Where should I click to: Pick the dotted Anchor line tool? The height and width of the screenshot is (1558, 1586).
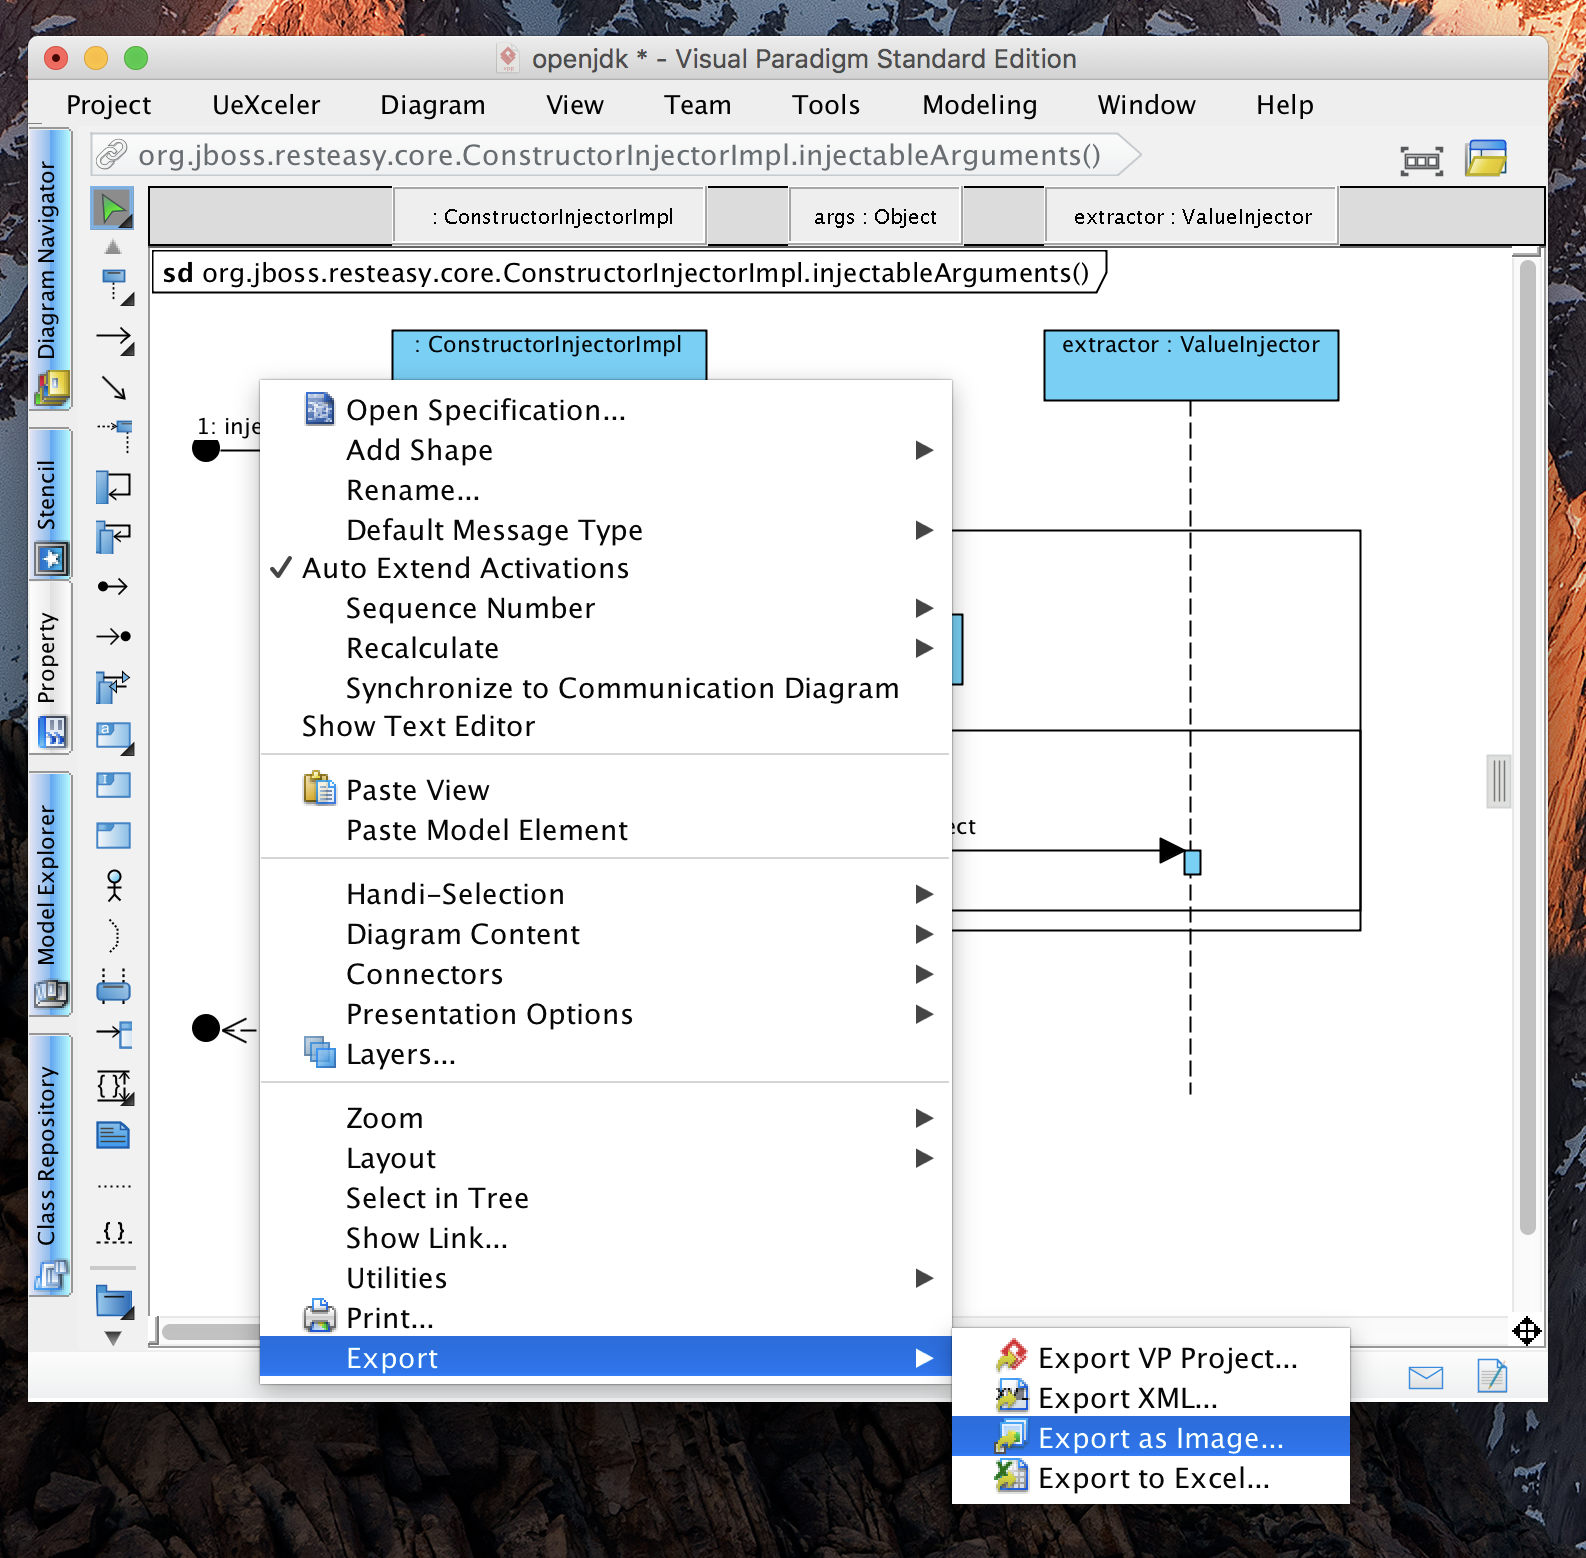pos(114,1186)
